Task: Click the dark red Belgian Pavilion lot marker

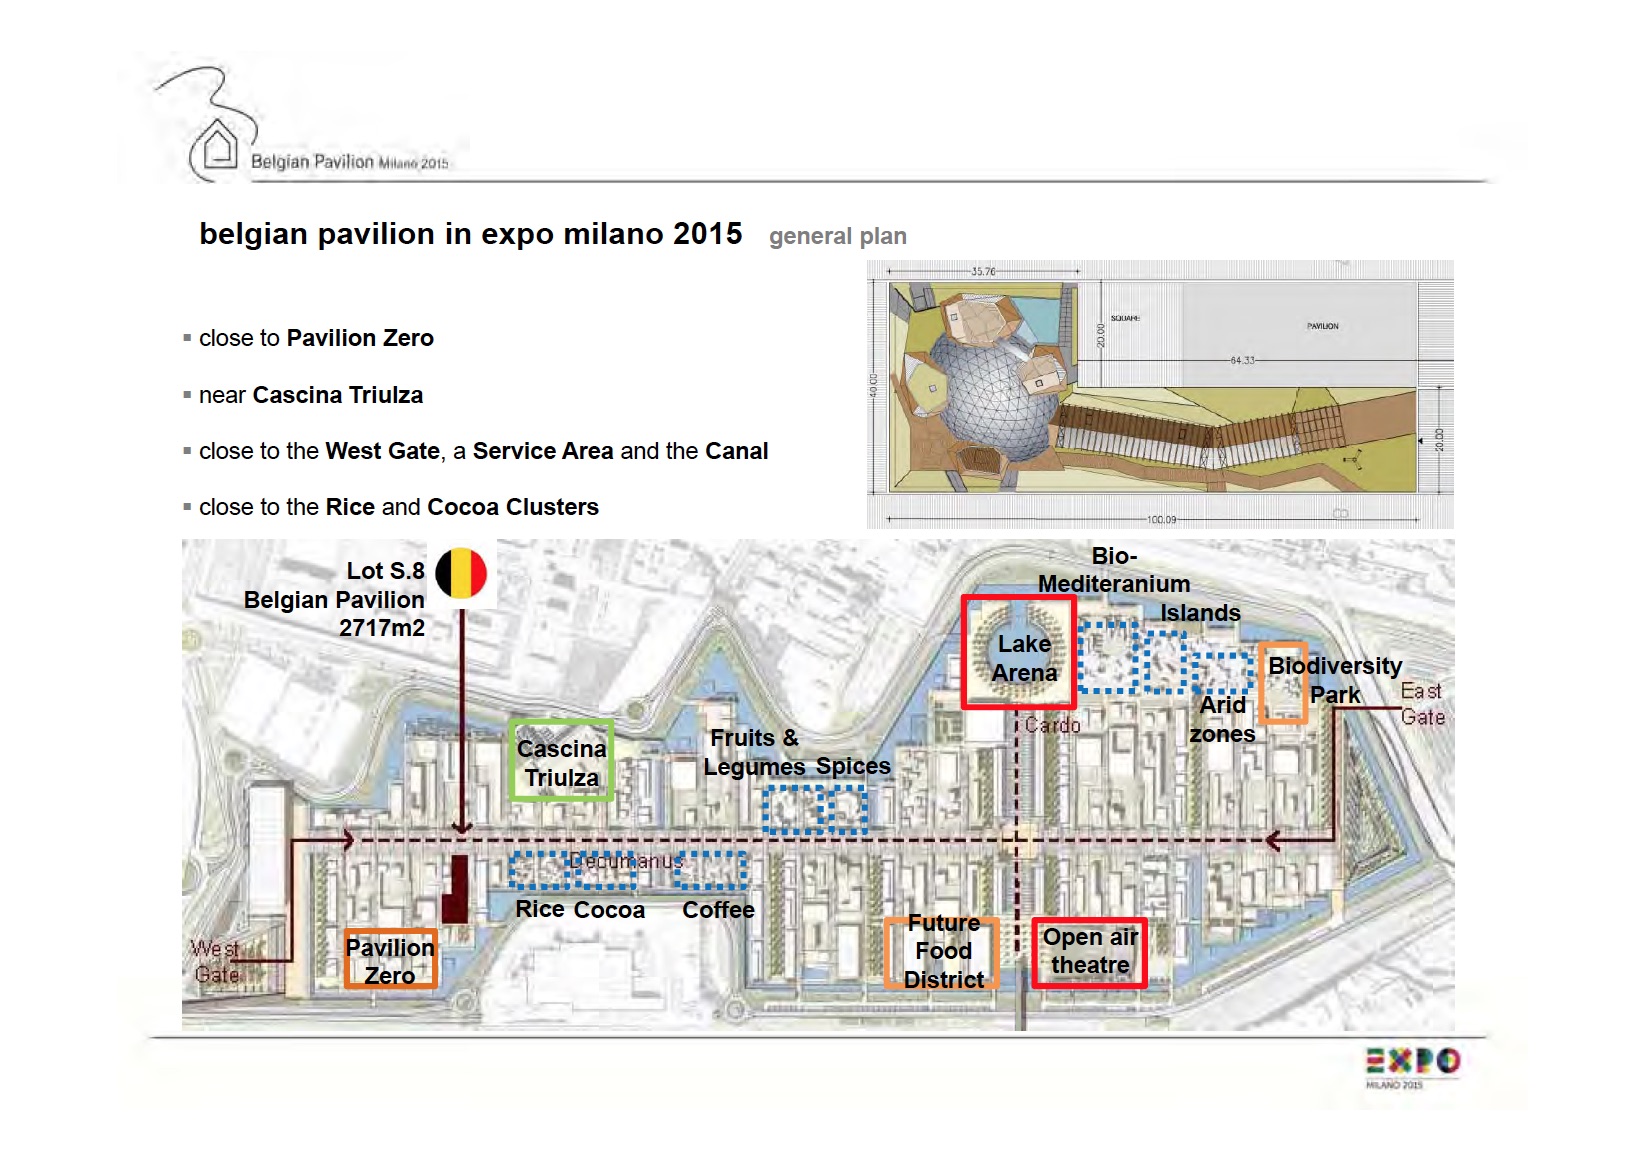Action: tap(456, 888)
